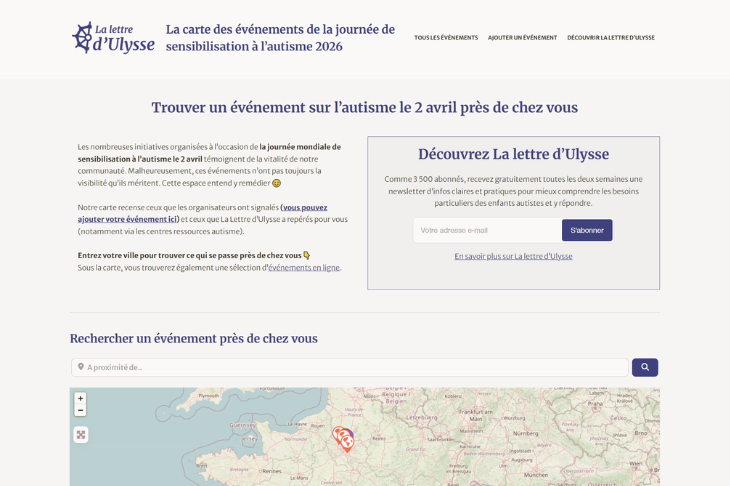Follow 'En savoir plus sur La lettre d'Ulysse' link
This screenshot has width=730, height=486.
point(513,256)
